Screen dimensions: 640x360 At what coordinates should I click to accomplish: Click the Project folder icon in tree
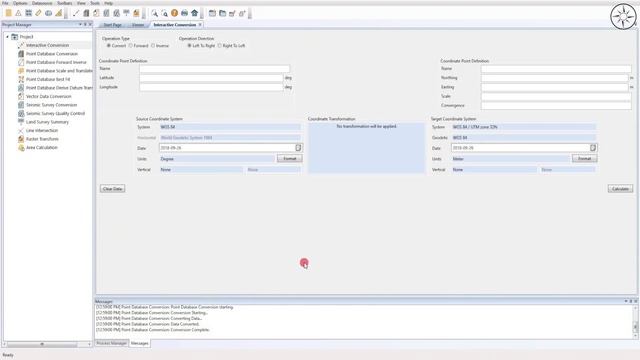coord(15,37)
